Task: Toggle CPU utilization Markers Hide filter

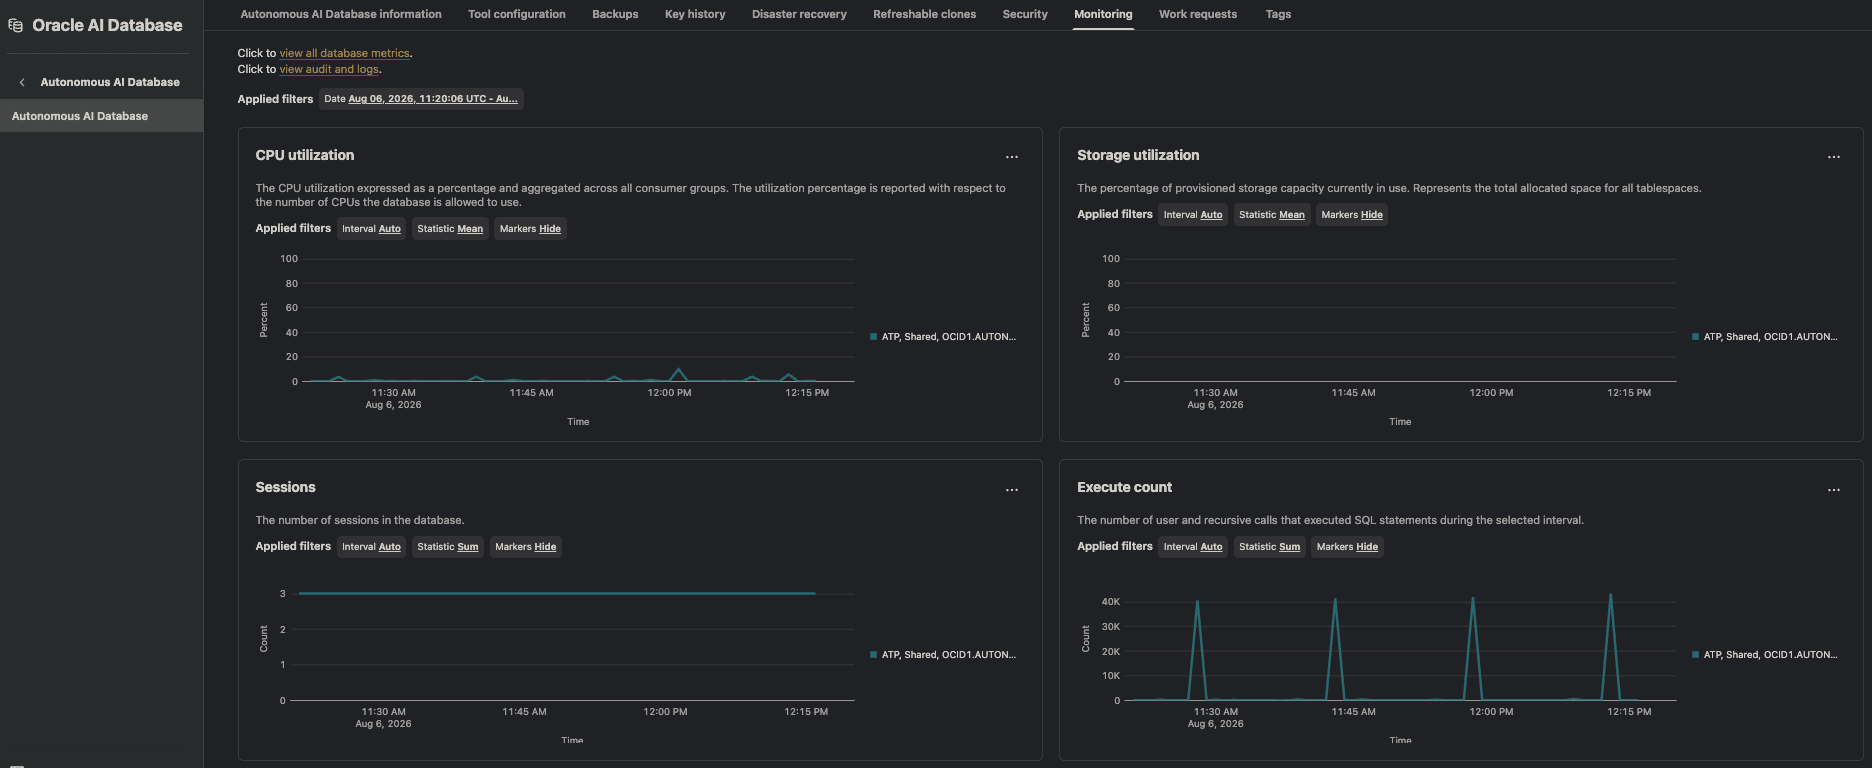Action: click(530, 229)
